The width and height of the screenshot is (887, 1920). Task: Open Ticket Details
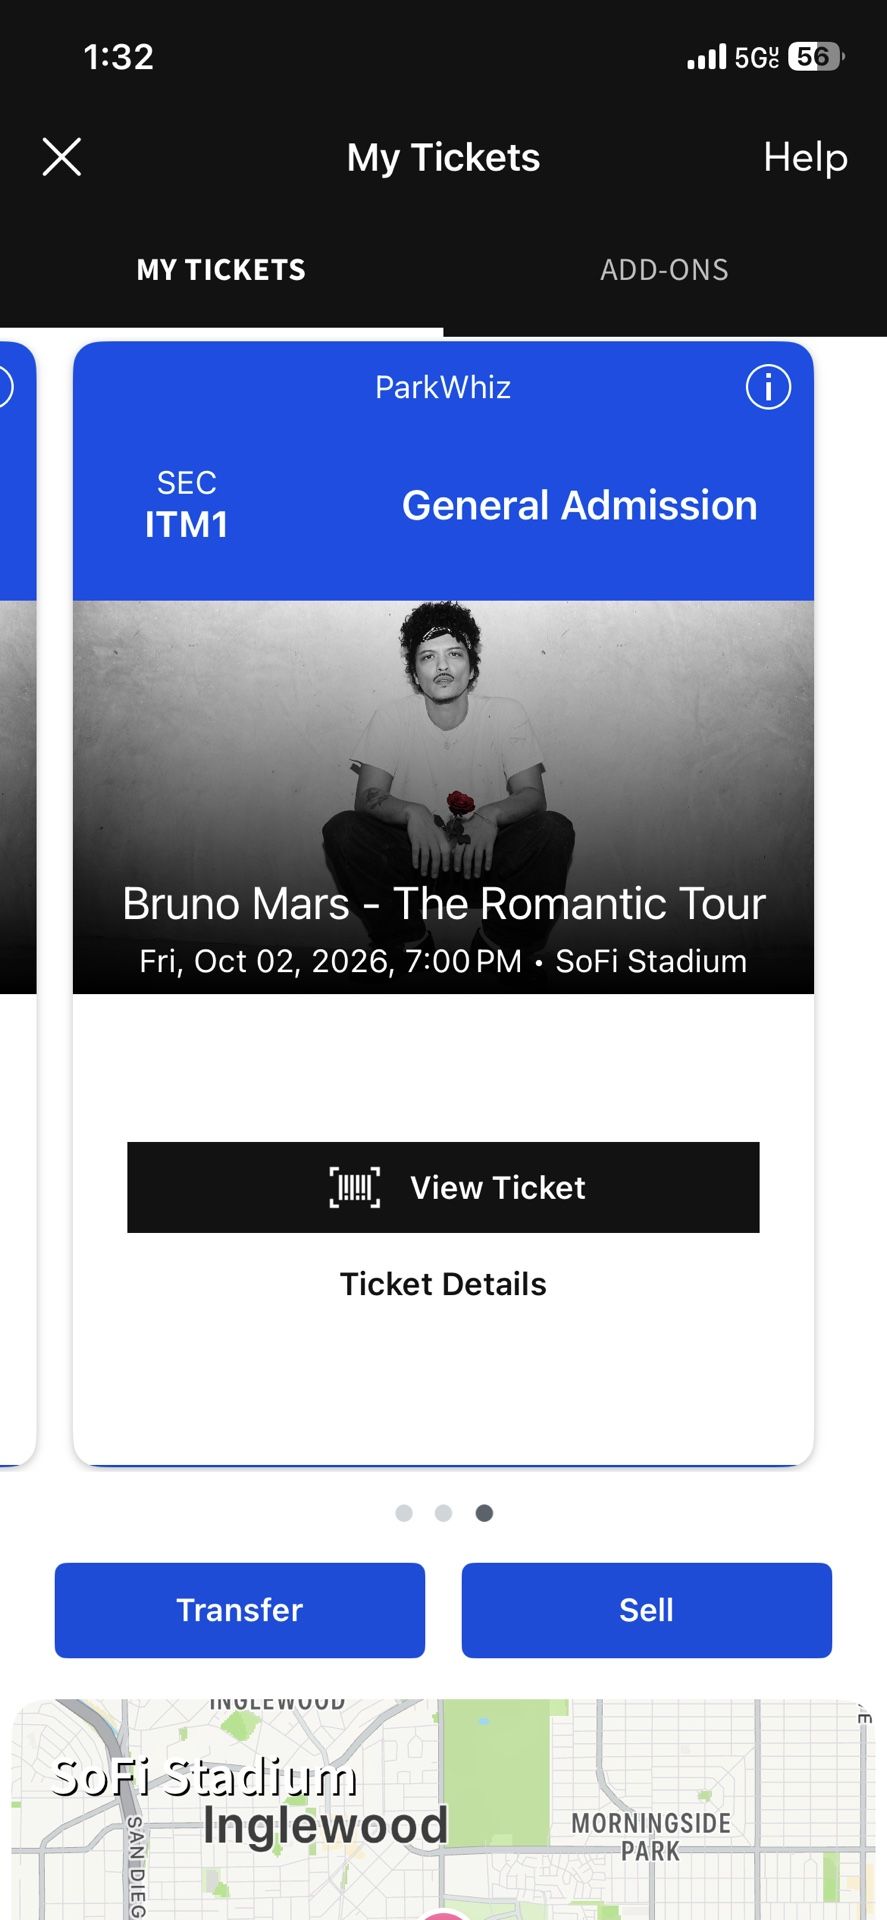pos(443,1284)
